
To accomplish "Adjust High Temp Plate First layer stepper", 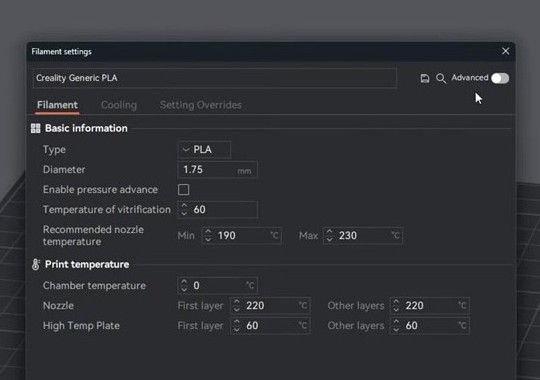I will point(237,326).
